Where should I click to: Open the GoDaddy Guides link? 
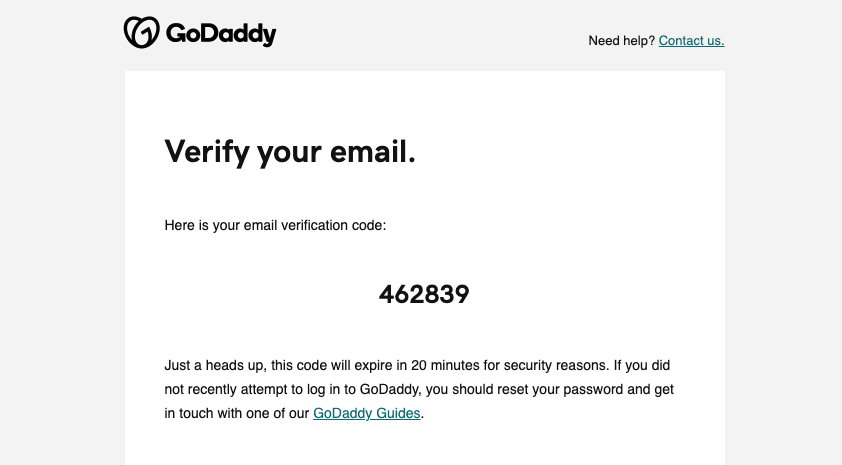[367, 413]
